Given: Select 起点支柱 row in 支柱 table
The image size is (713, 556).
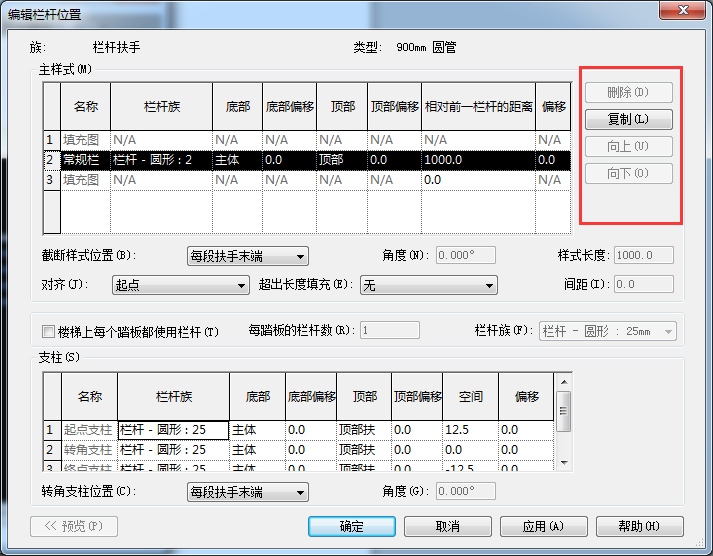Looking at the screenshot, I should click(x=88, y=430).
